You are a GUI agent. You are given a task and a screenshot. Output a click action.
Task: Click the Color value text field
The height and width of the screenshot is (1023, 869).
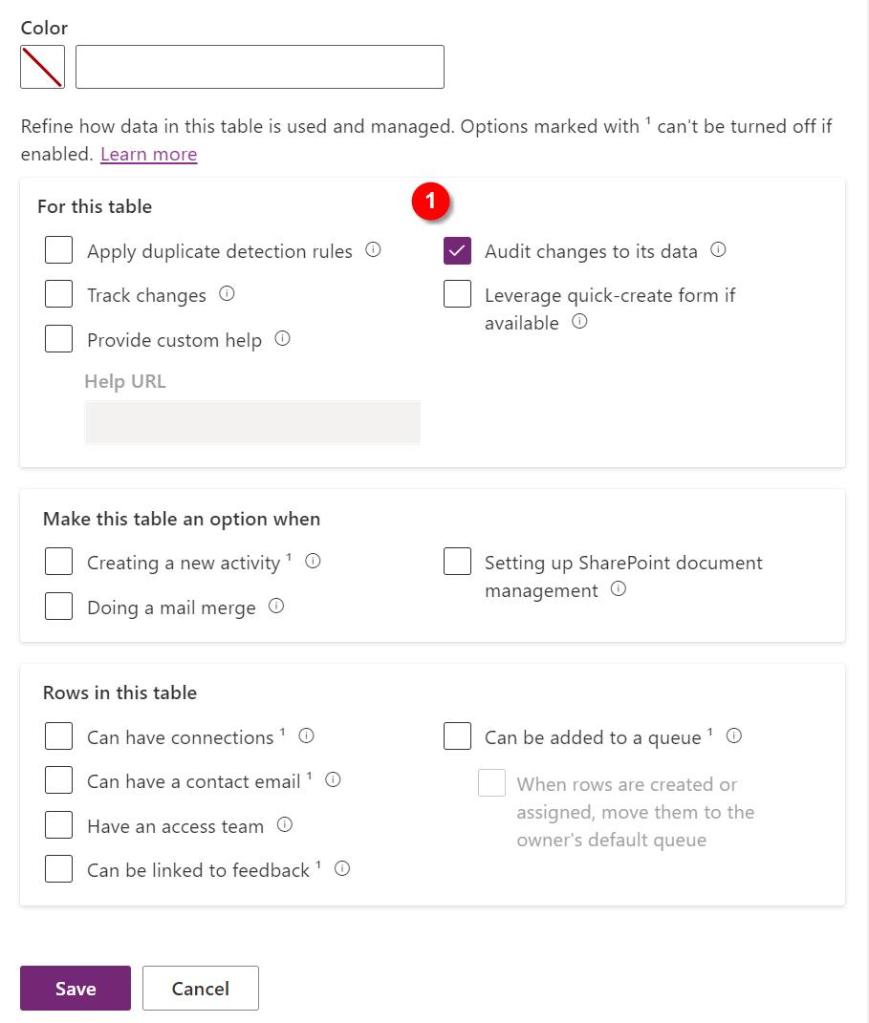[259, 67]
